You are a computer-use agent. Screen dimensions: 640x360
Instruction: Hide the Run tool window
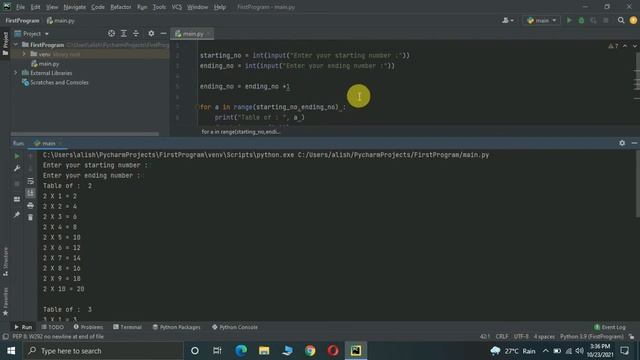coord(634,143)
